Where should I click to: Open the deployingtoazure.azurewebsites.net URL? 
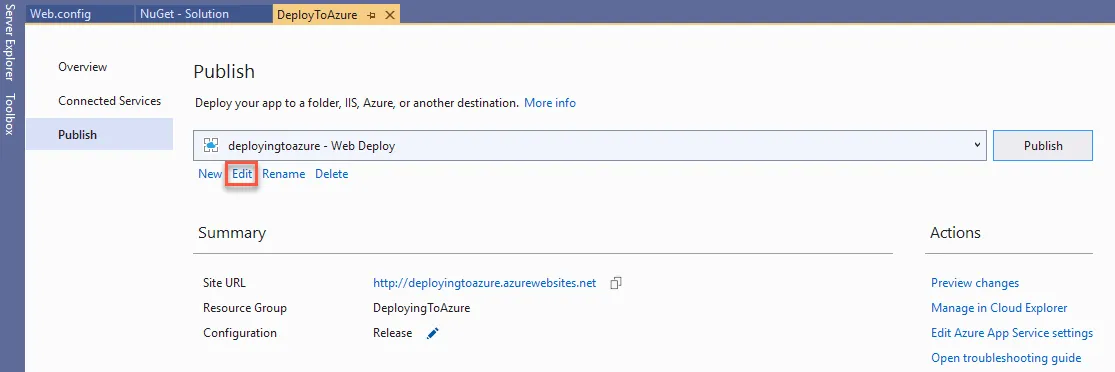[484, 283]
